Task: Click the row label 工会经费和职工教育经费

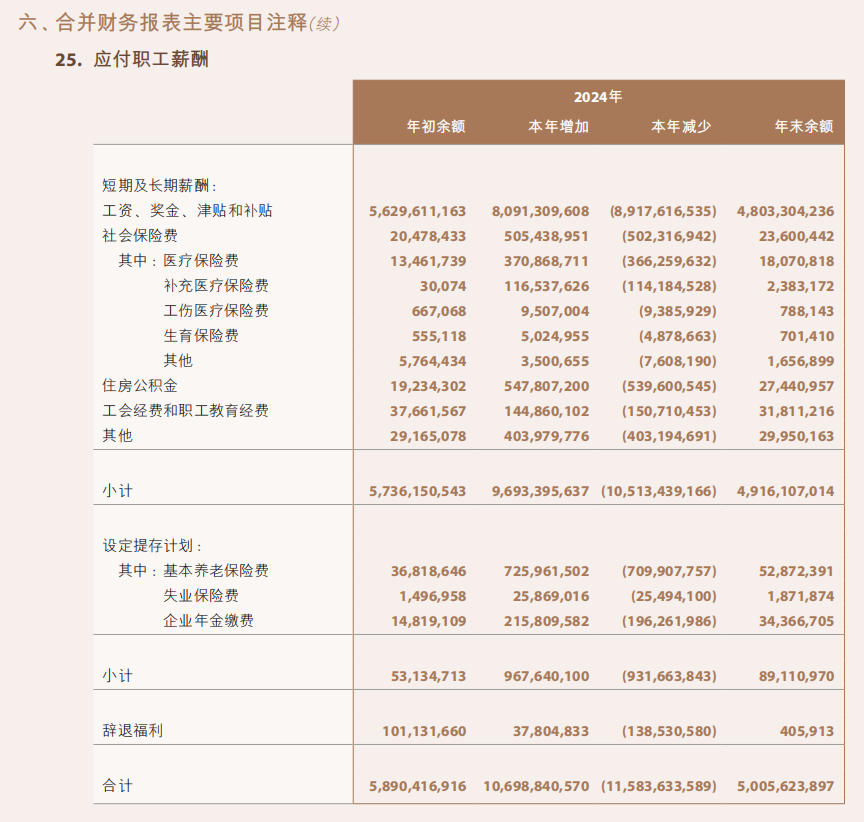Action: pos(185,410)
